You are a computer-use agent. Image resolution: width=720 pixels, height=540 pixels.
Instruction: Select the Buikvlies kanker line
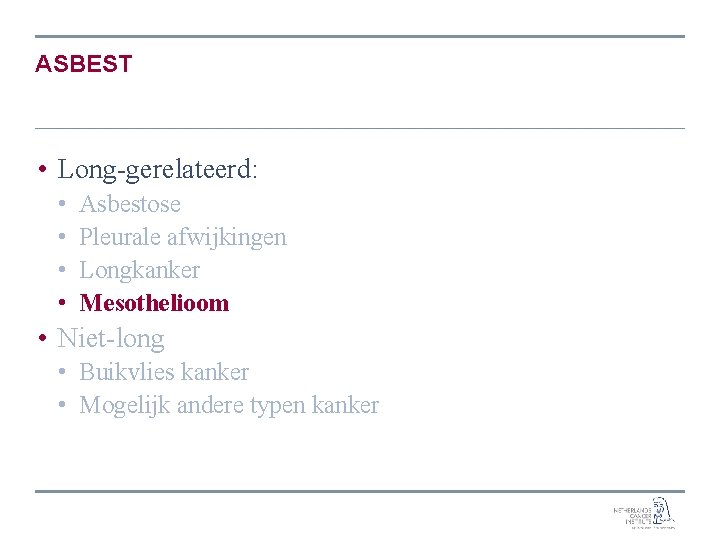[x=164, y=372]
